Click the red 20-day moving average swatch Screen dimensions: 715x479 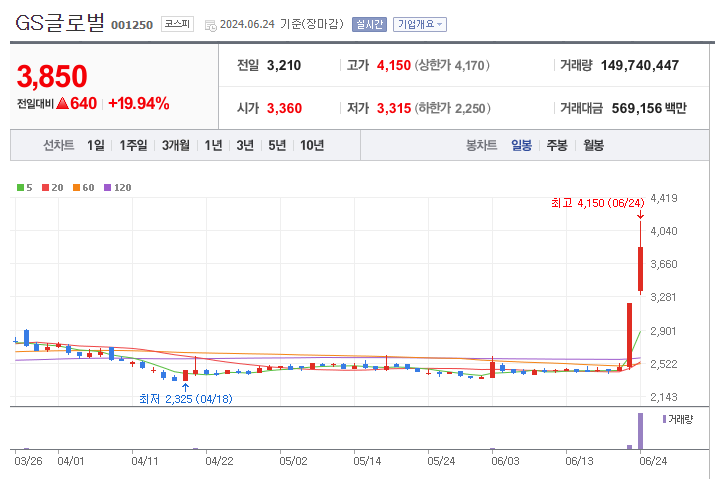coord(46,187)
